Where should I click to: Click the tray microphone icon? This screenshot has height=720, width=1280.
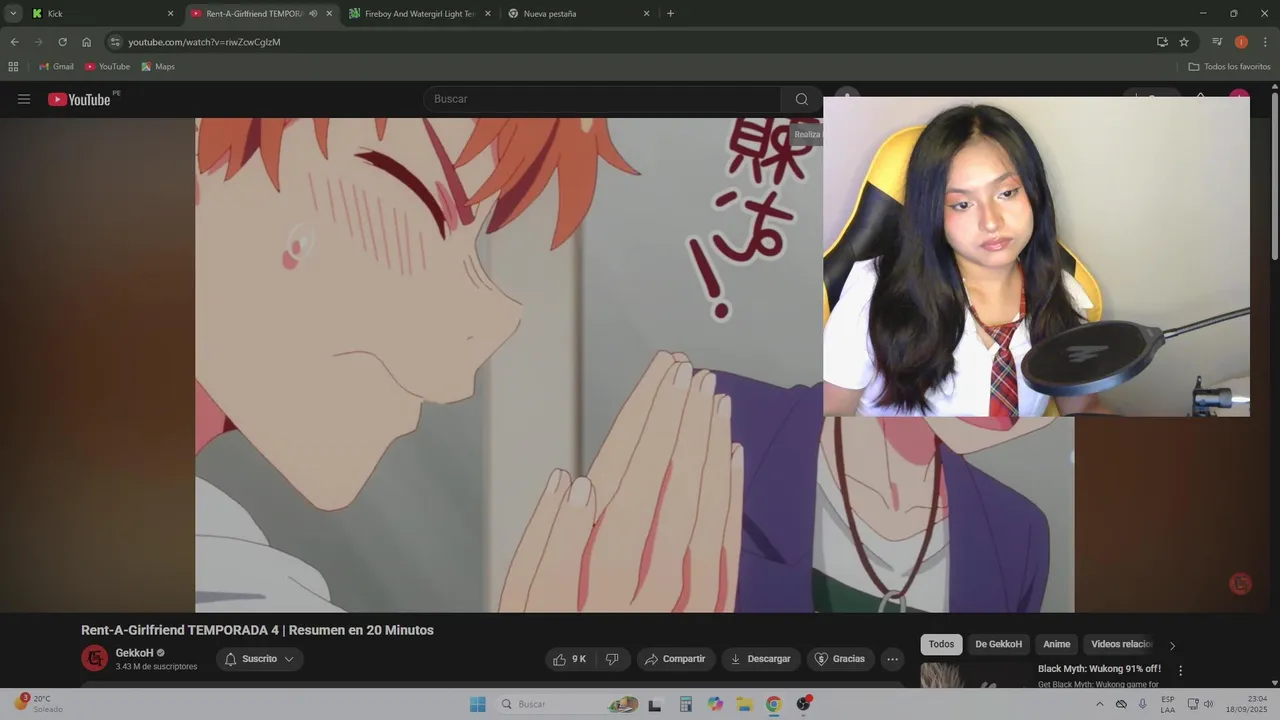(1143, 704)
